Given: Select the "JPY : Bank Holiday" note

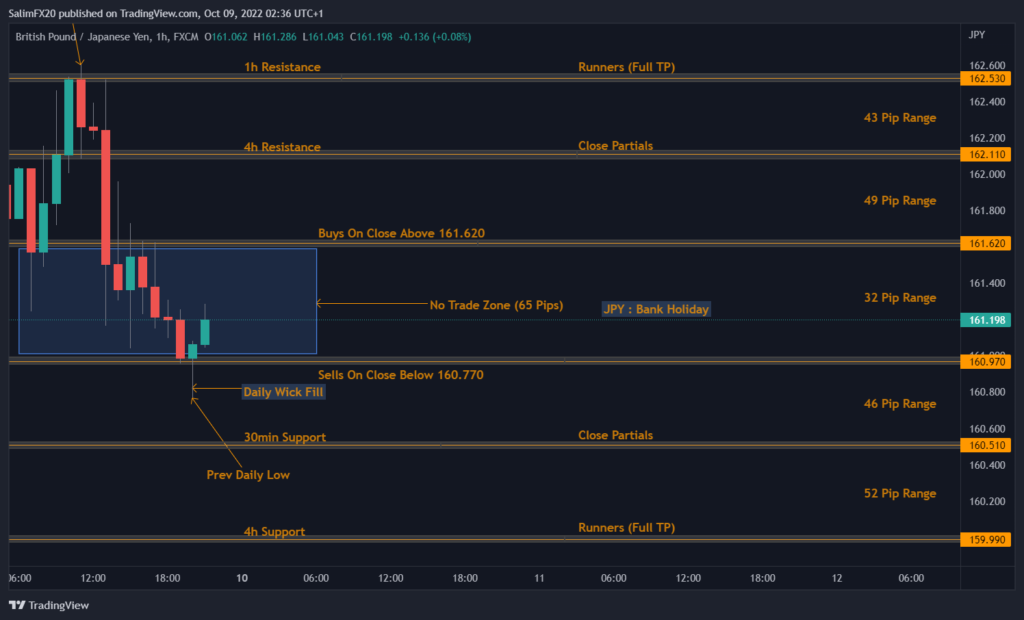Looking at the screenshot, I should pyautogui.click(x=656, y=309).
